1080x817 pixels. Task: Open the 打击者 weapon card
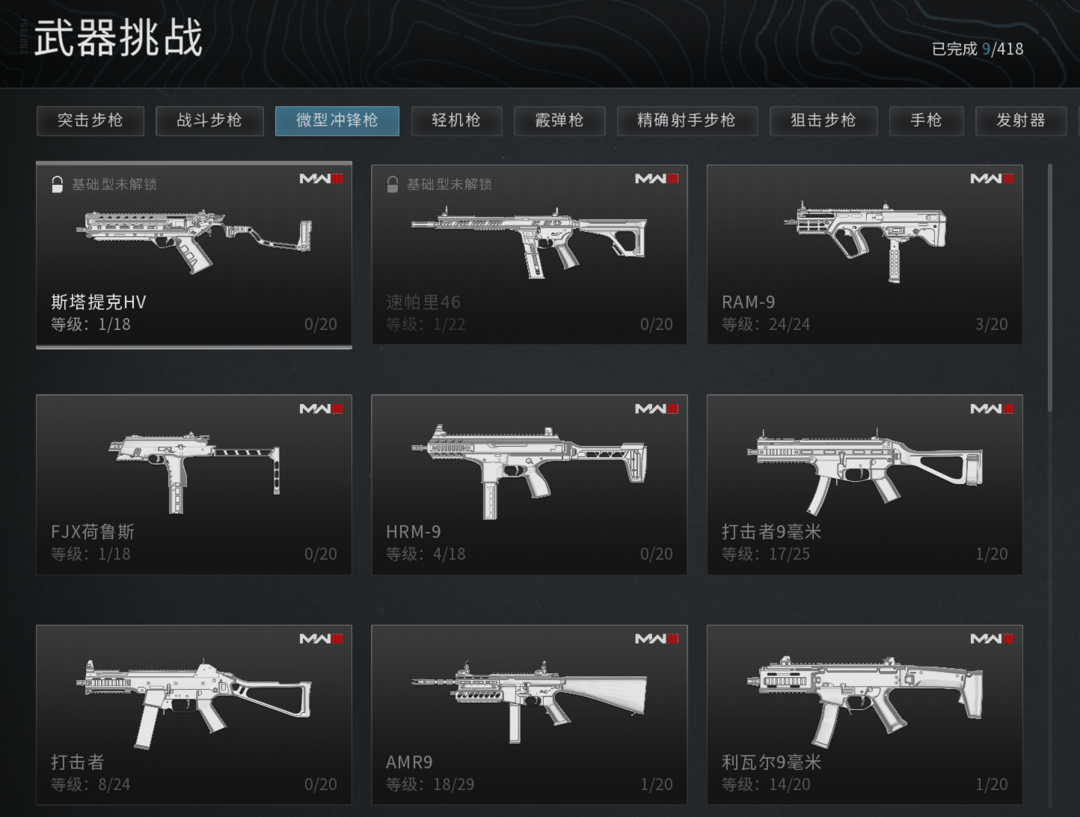click(194, 714)
